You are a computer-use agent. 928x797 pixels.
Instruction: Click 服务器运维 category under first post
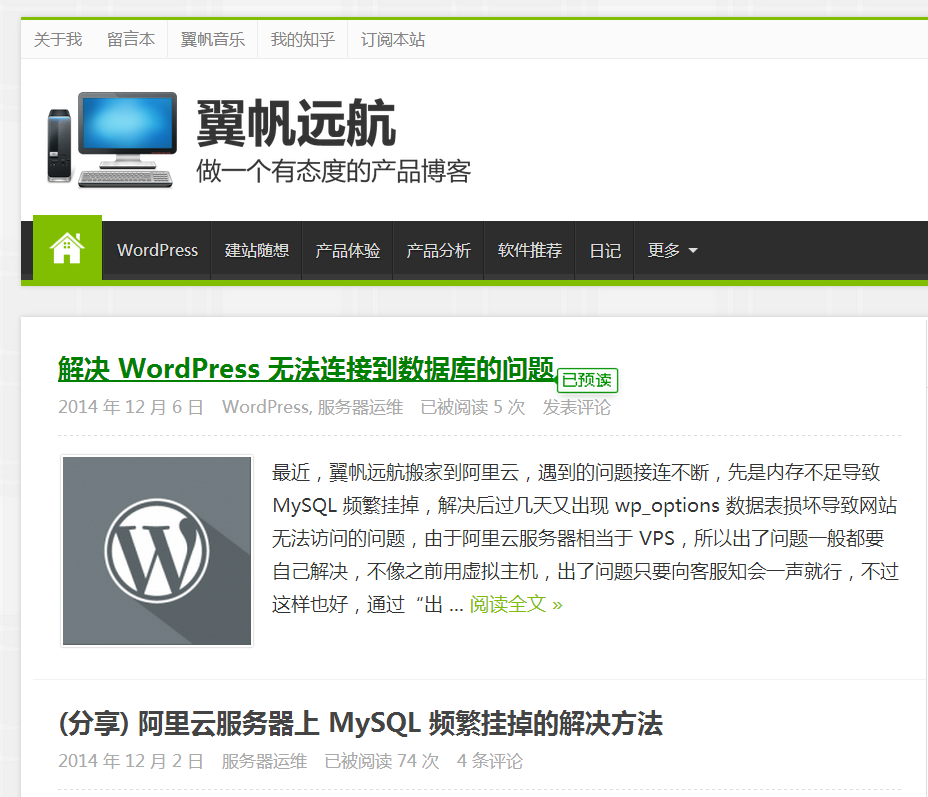point(360,407)
